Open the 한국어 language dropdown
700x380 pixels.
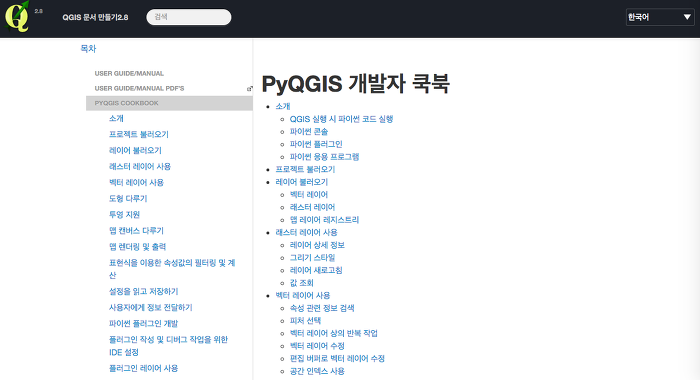659,17
